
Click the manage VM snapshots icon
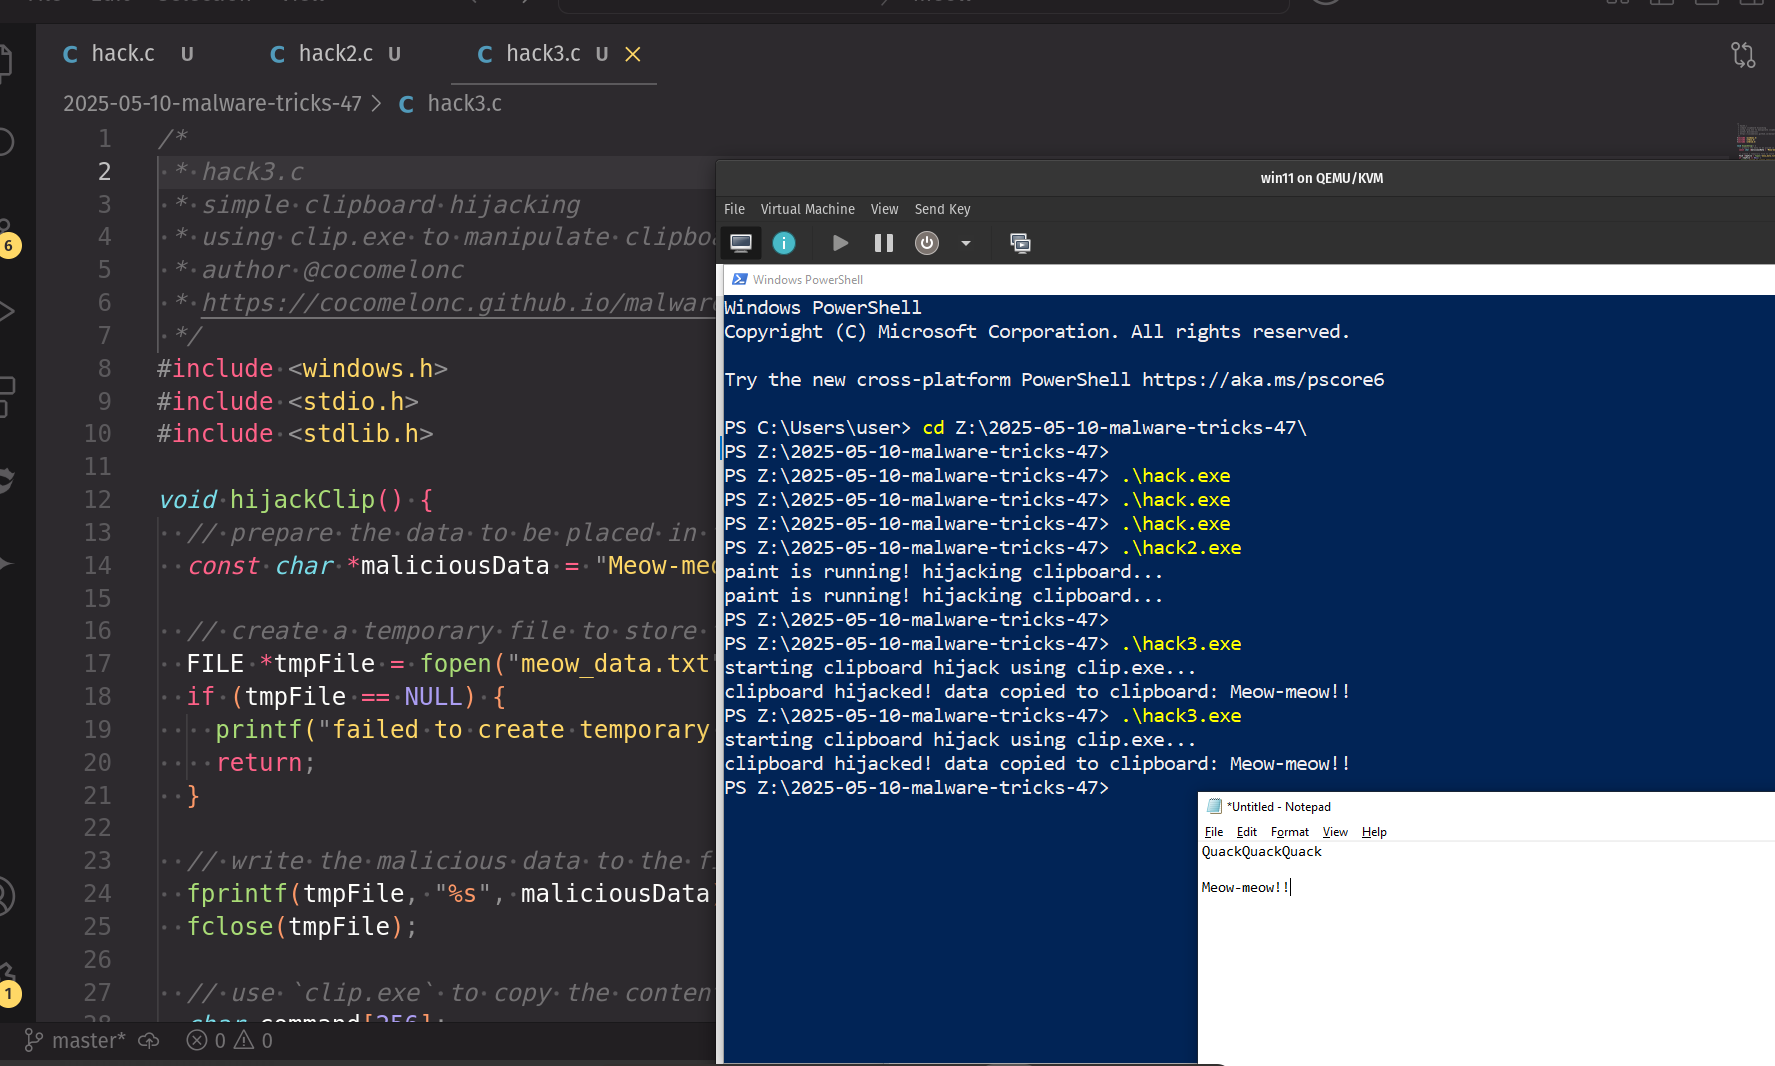pyautogui.click(x=1020, y=243)
